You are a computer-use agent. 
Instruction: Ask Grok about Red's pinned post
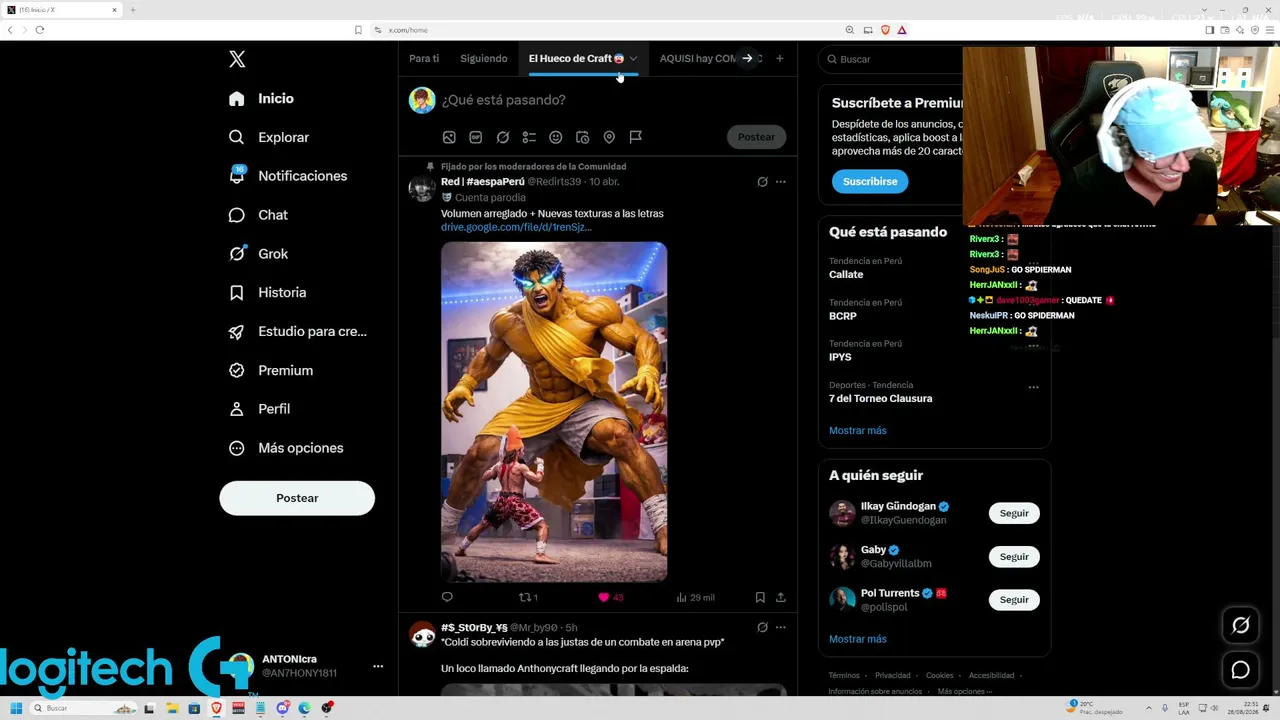click(x=762, y=182)
